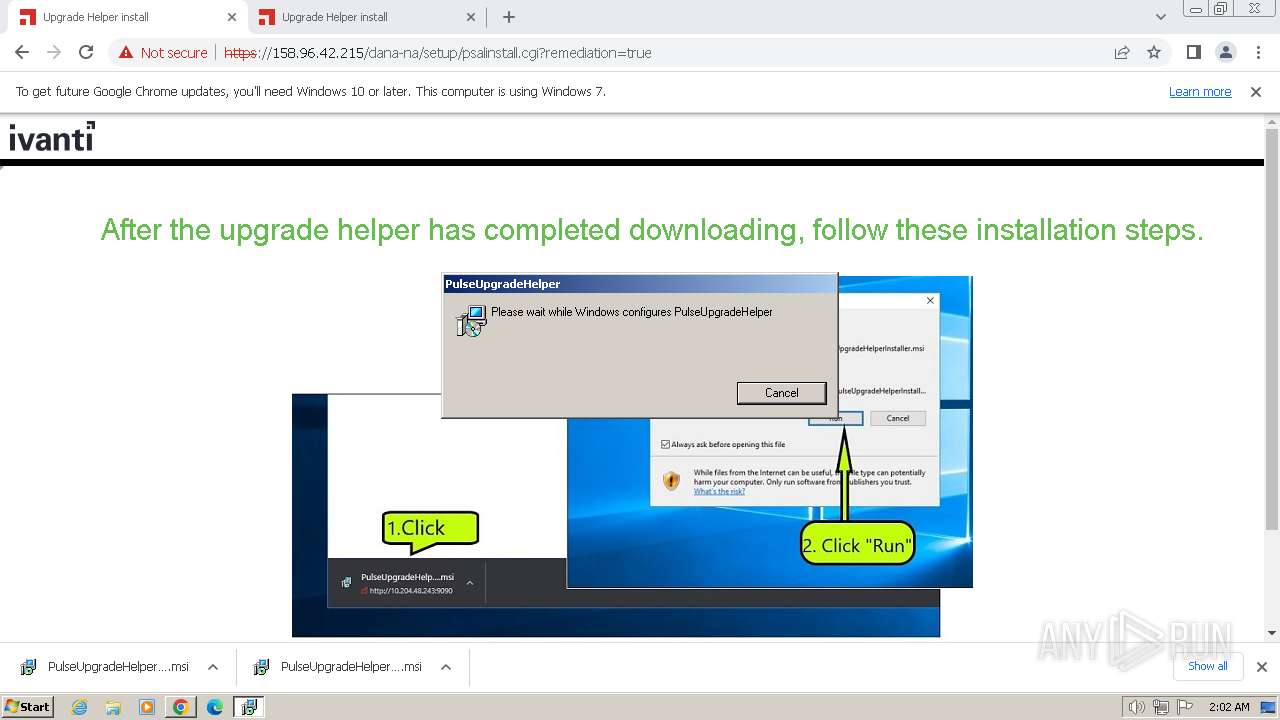This screenshot has height=720, width=1280.
Task: Click the ivanti logo
Action: (x=52, y=136)
